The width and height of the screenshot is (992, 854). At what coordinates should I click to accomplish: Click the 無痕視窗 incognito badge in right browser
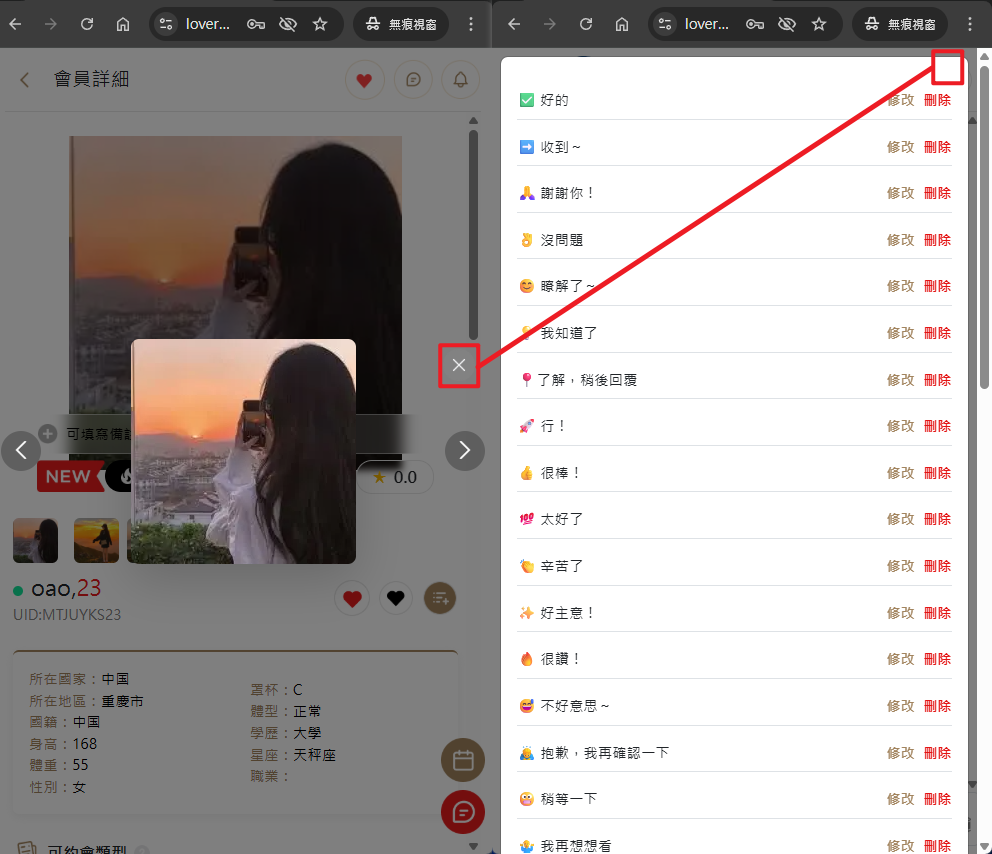coord(900,24)
